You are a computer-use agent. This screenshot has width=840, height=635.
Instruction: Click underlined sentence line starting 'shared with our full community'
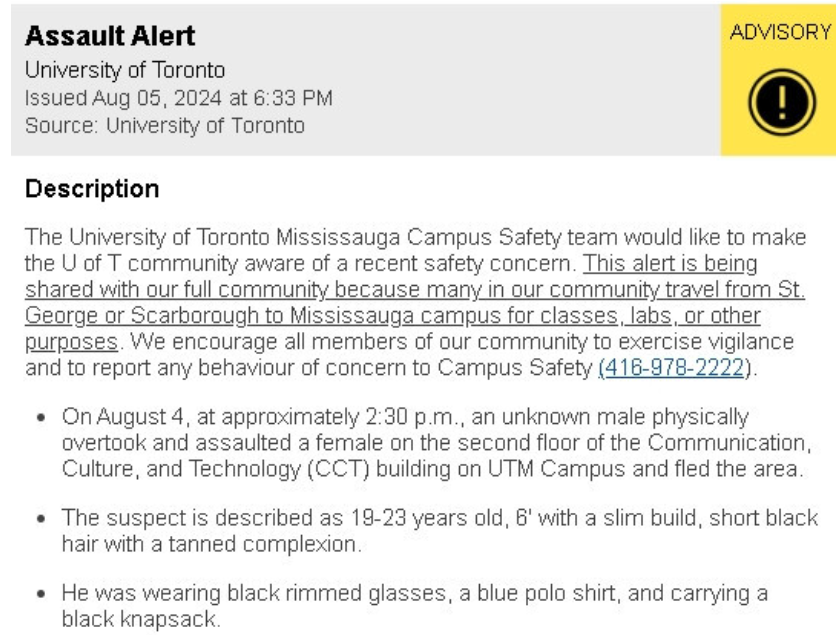[x=415, y=290]
